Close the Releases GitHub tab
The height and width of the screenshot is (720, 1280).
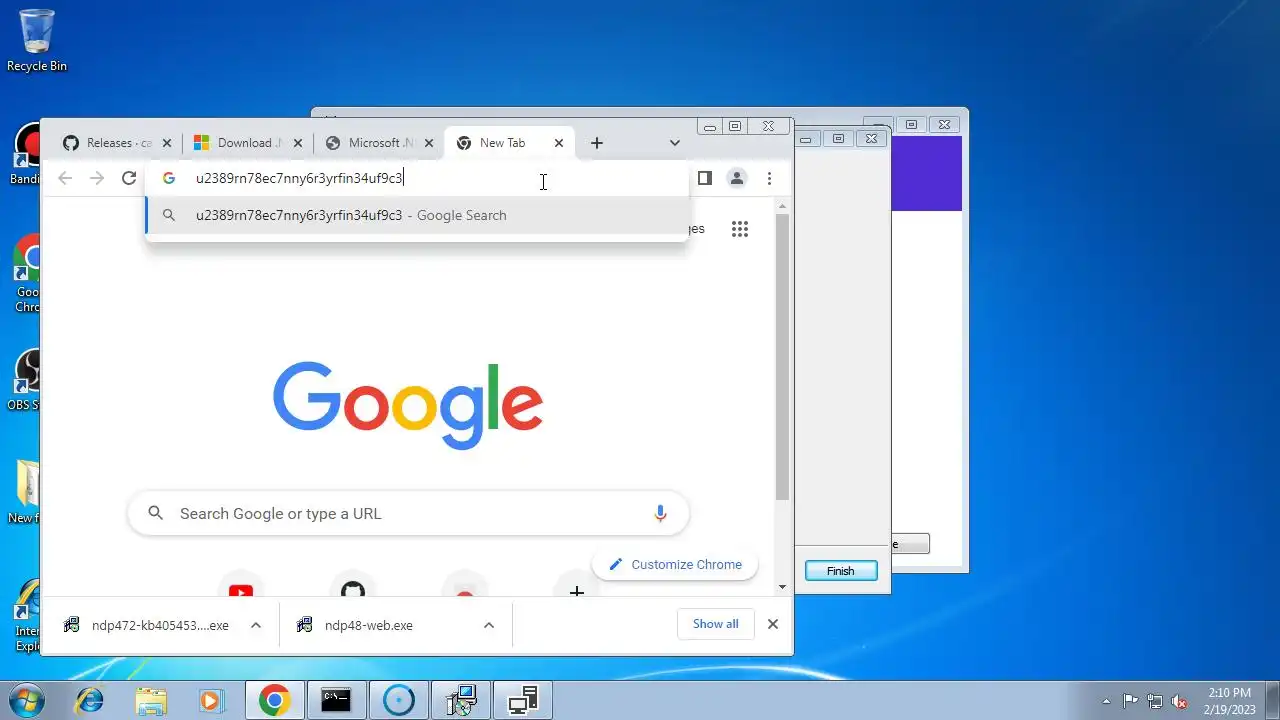167,143
